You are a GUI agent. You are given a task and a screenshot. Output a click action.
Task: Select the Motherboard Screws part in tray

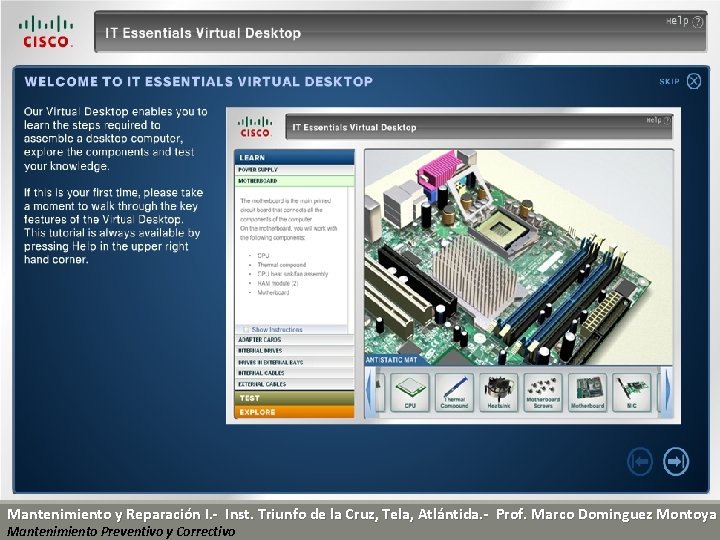pos(543,392)
